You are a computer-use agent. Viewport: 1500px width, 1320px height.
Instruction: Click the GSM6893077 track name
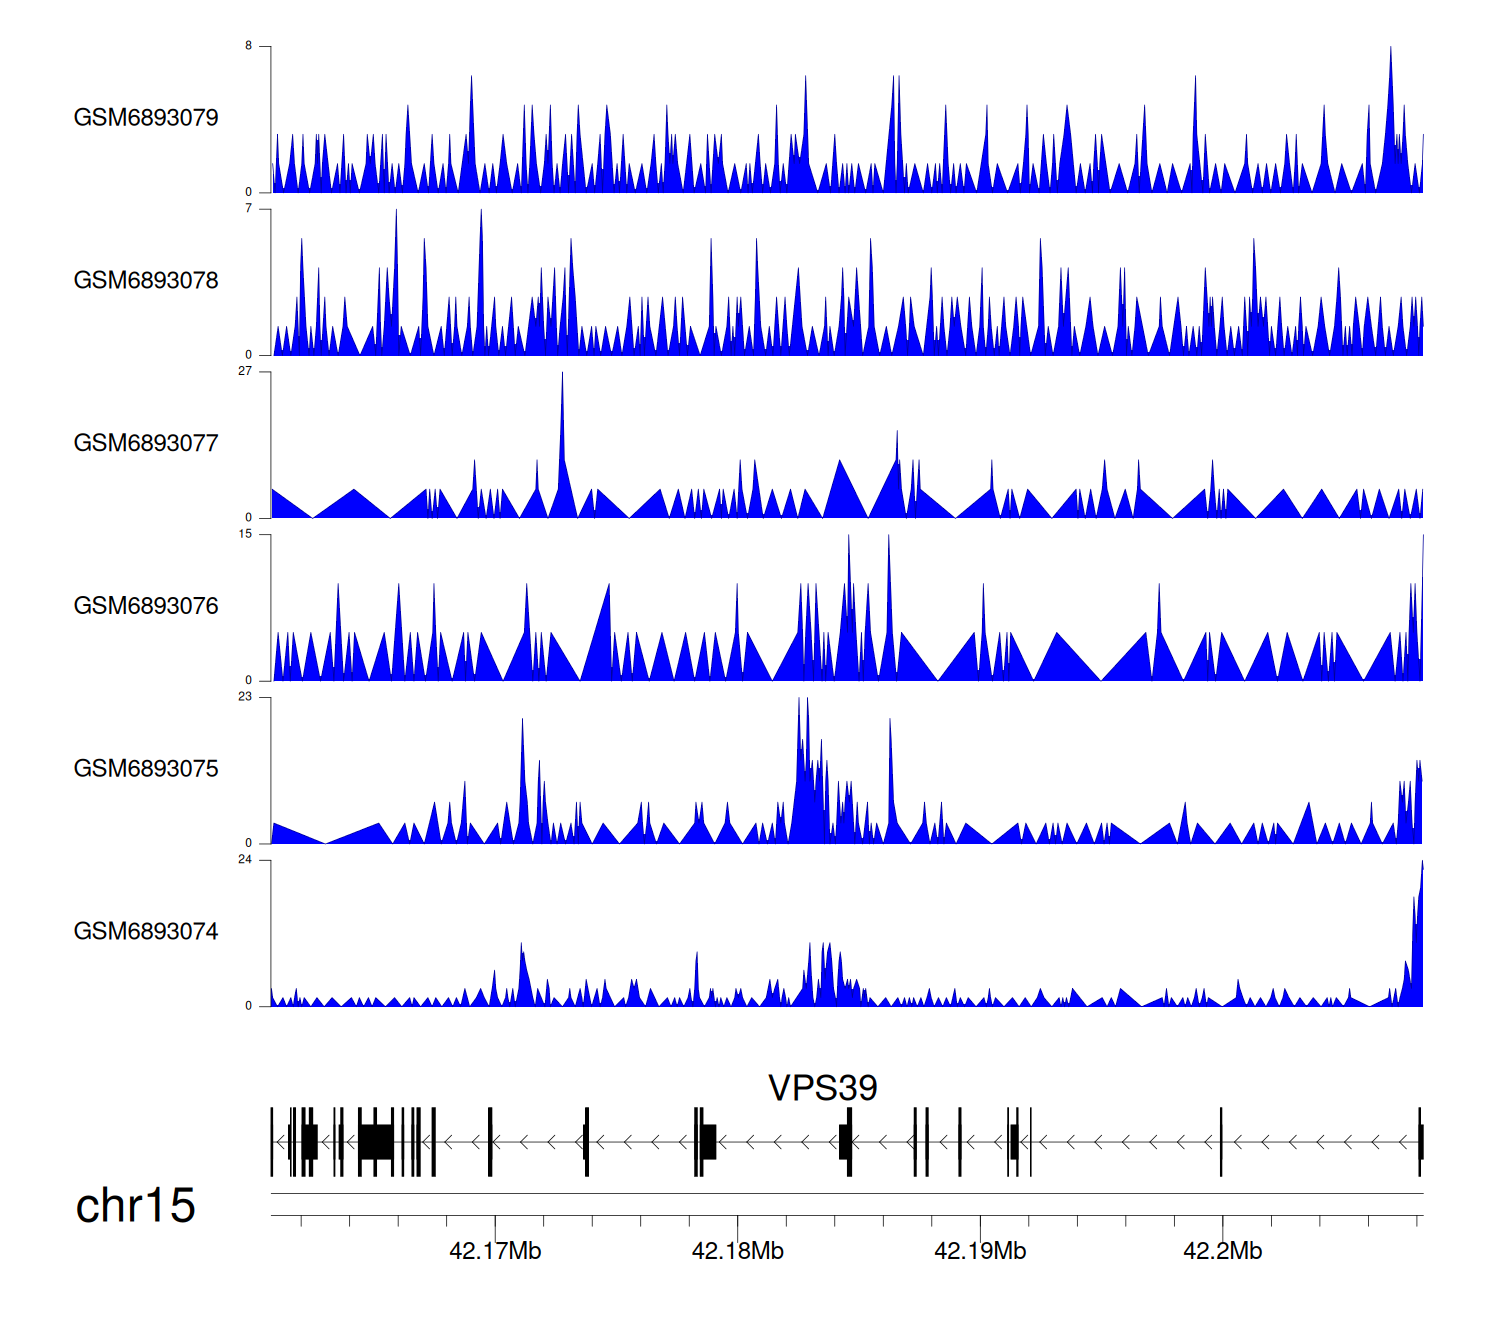pos(146,444)
